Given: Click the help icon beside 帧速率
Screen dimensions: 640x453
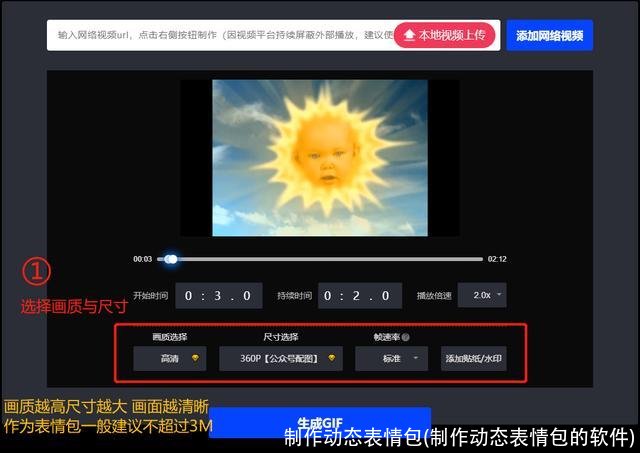Looking at the screenshot, I should [x=405, y=337].
